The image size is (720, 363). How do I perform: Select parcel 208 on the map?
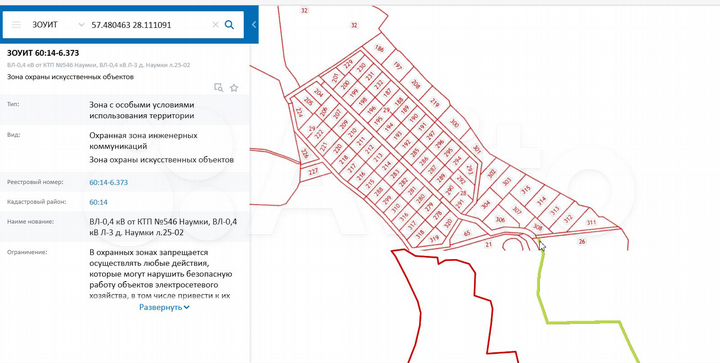pyautogui.click(x=416, y=84)
